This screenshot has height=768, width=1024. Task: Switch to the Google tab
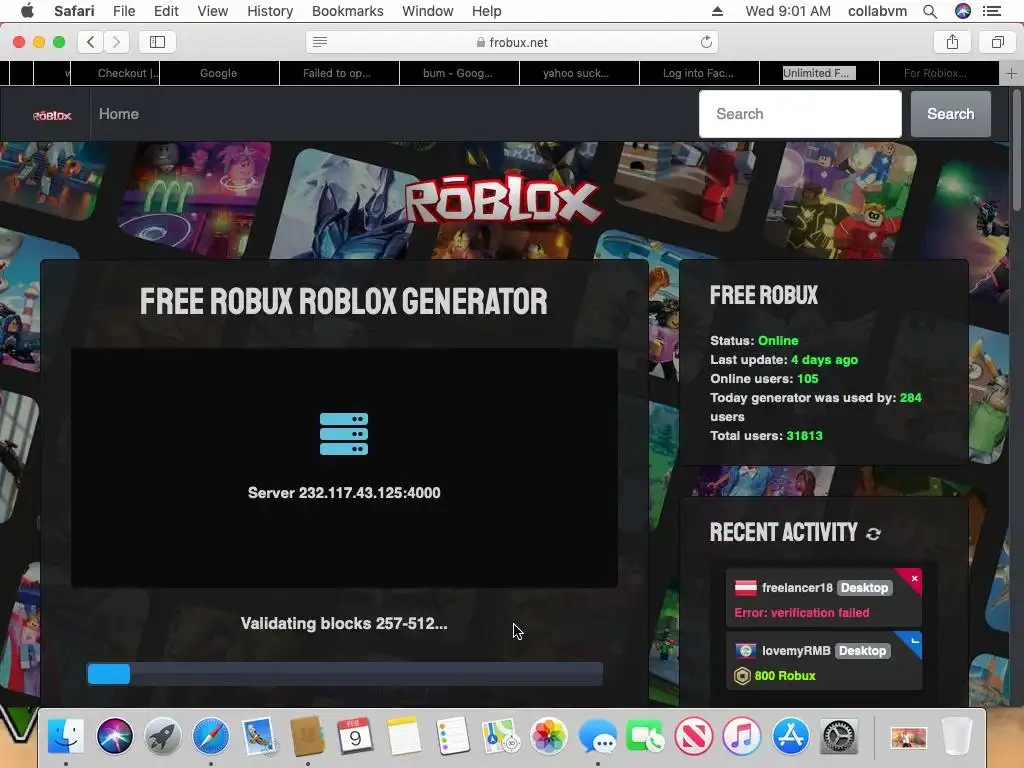tap(219, 73)
